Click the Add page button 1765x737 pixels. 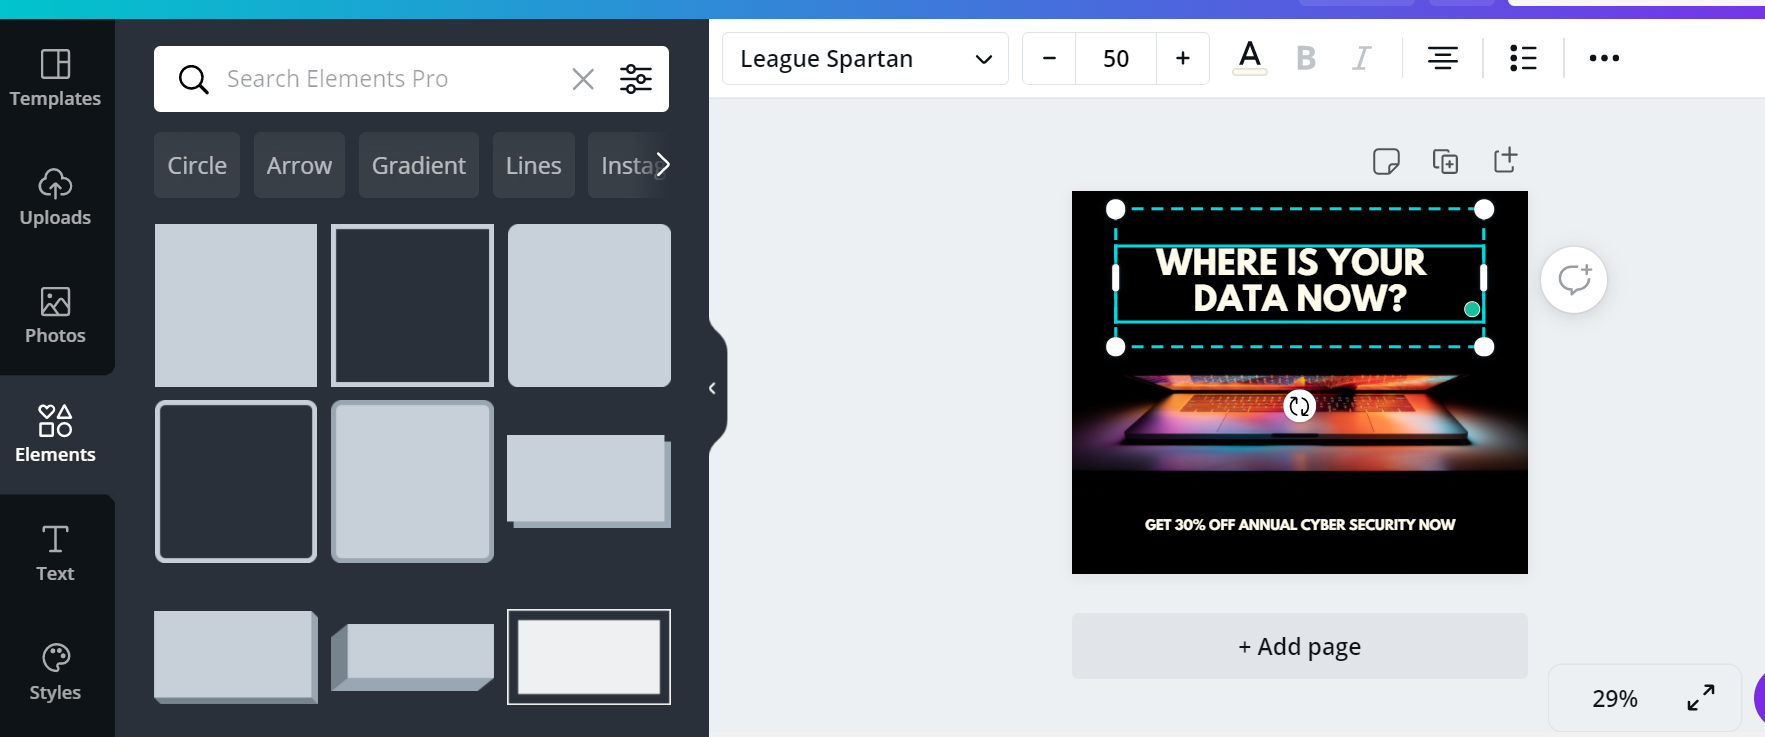click(1299, 646)
